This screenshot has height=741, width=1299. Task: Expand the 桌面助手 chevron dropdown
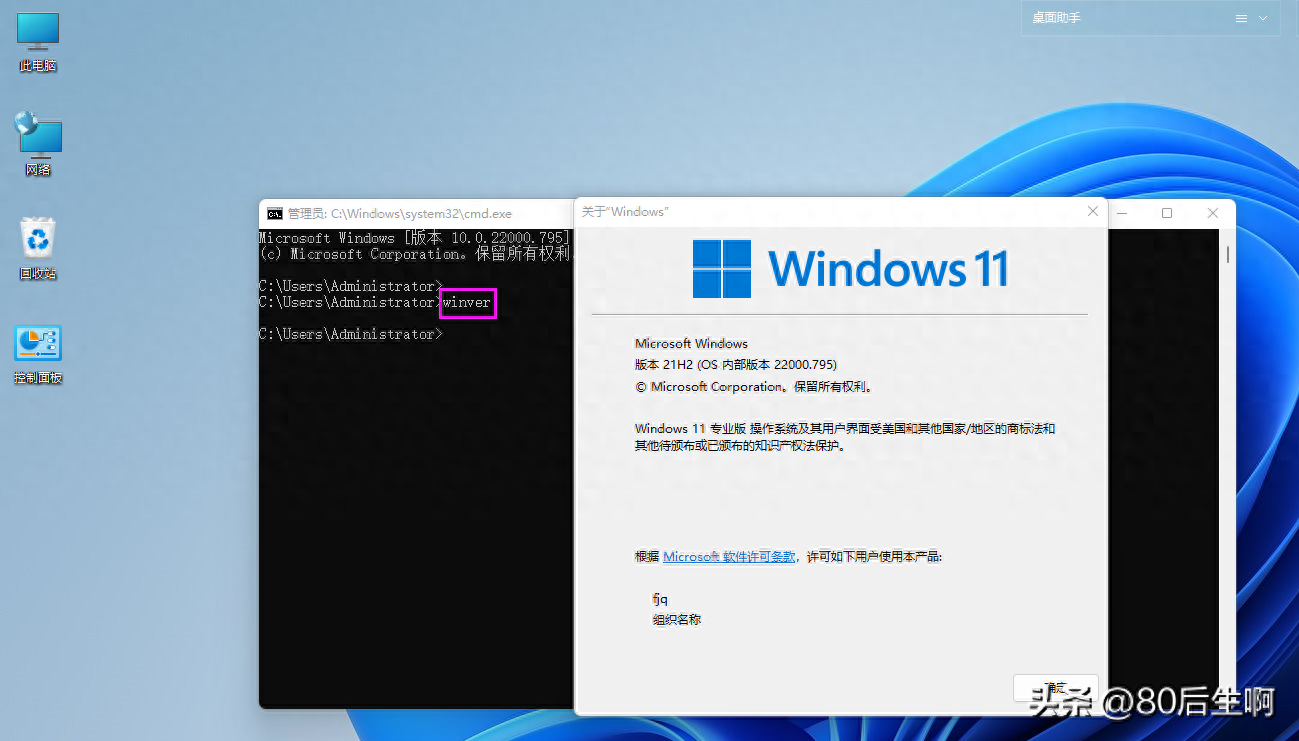(1263, 19)
